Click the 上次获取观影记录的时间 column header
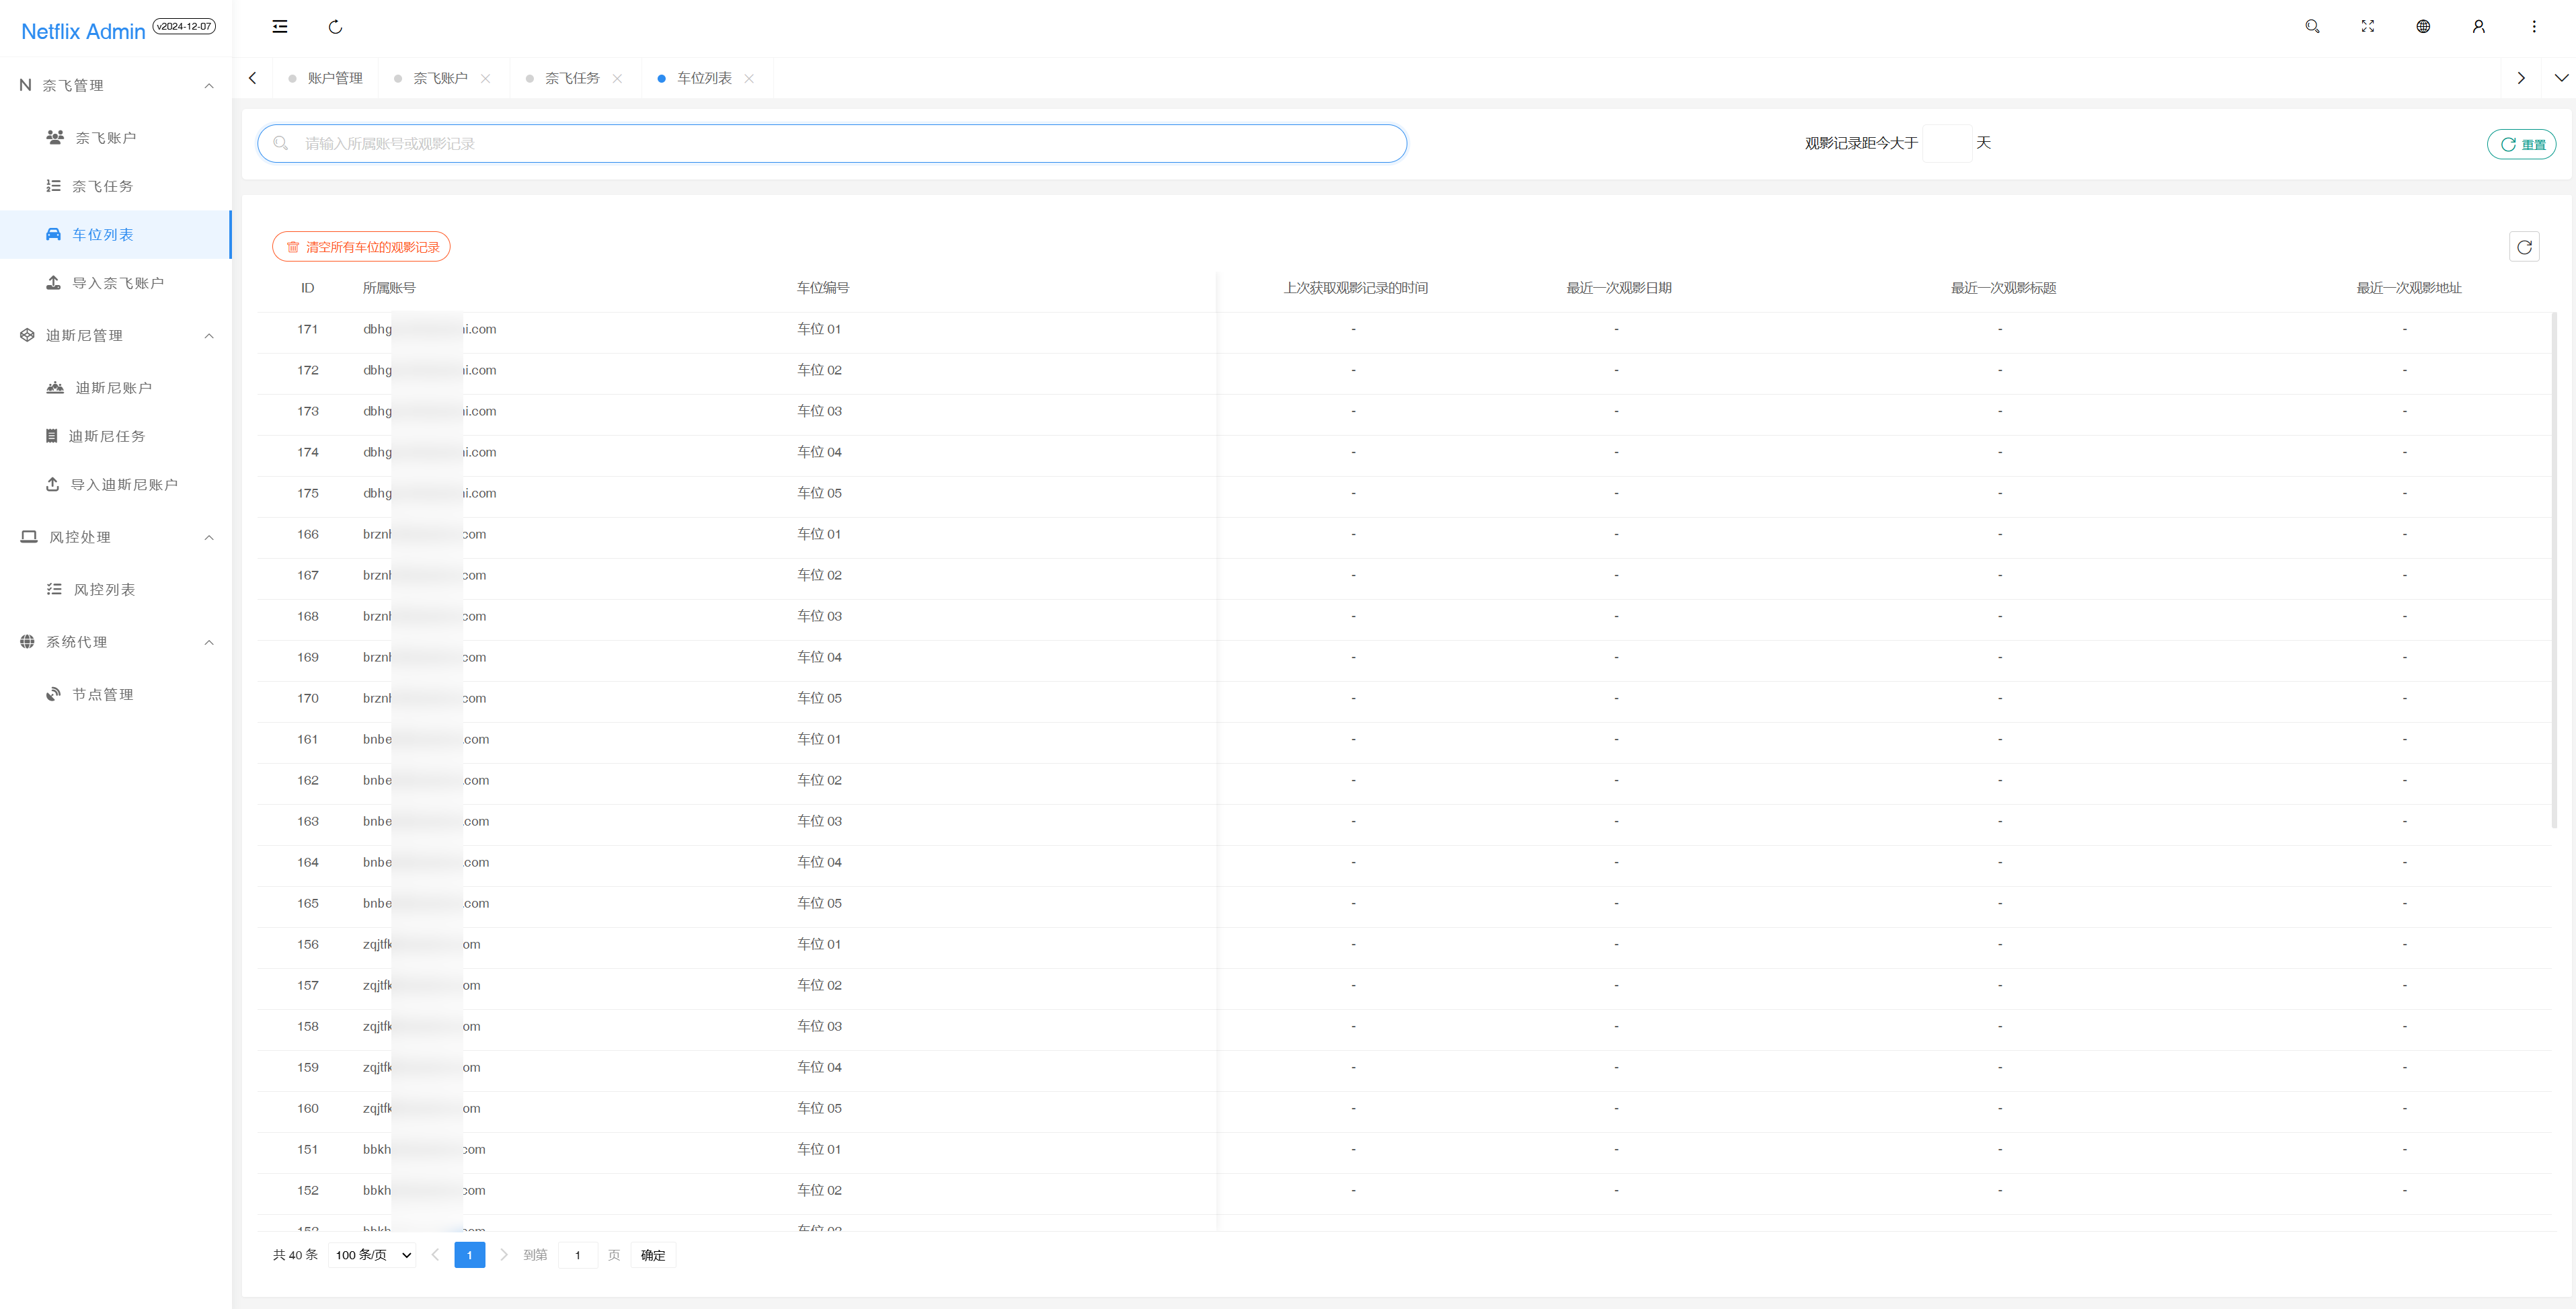This screenshot has width=2576, height=1309. (1355, 288)
